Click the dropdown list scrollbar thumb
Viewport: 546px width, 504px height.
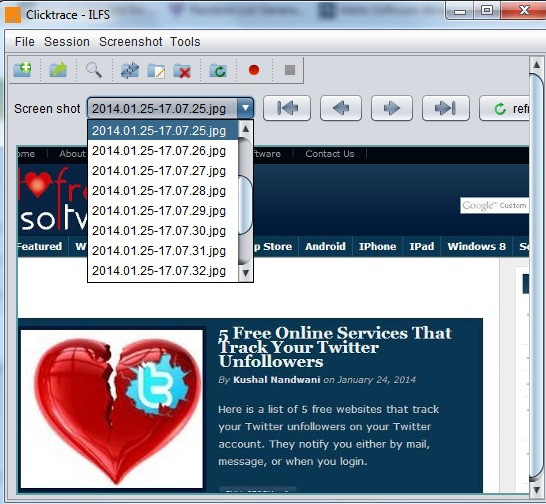point(245,204)
